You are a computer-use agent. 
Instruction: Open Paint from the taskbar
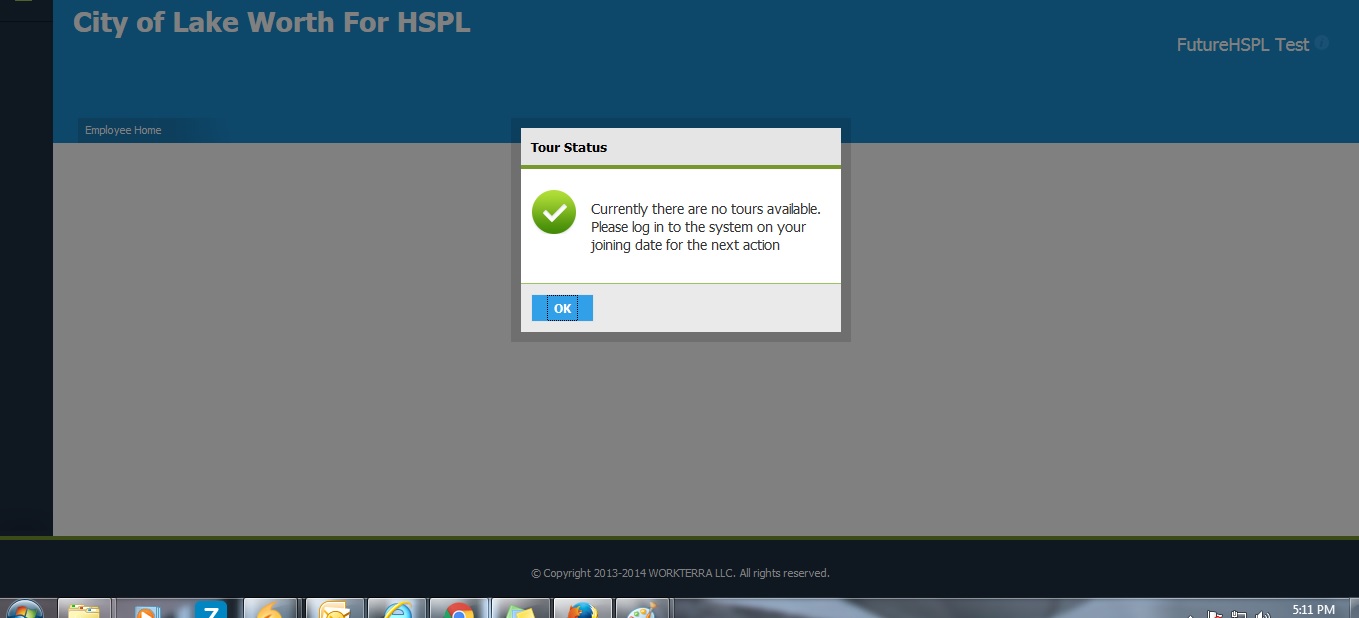pyautogui.click(x=642, y=609)
